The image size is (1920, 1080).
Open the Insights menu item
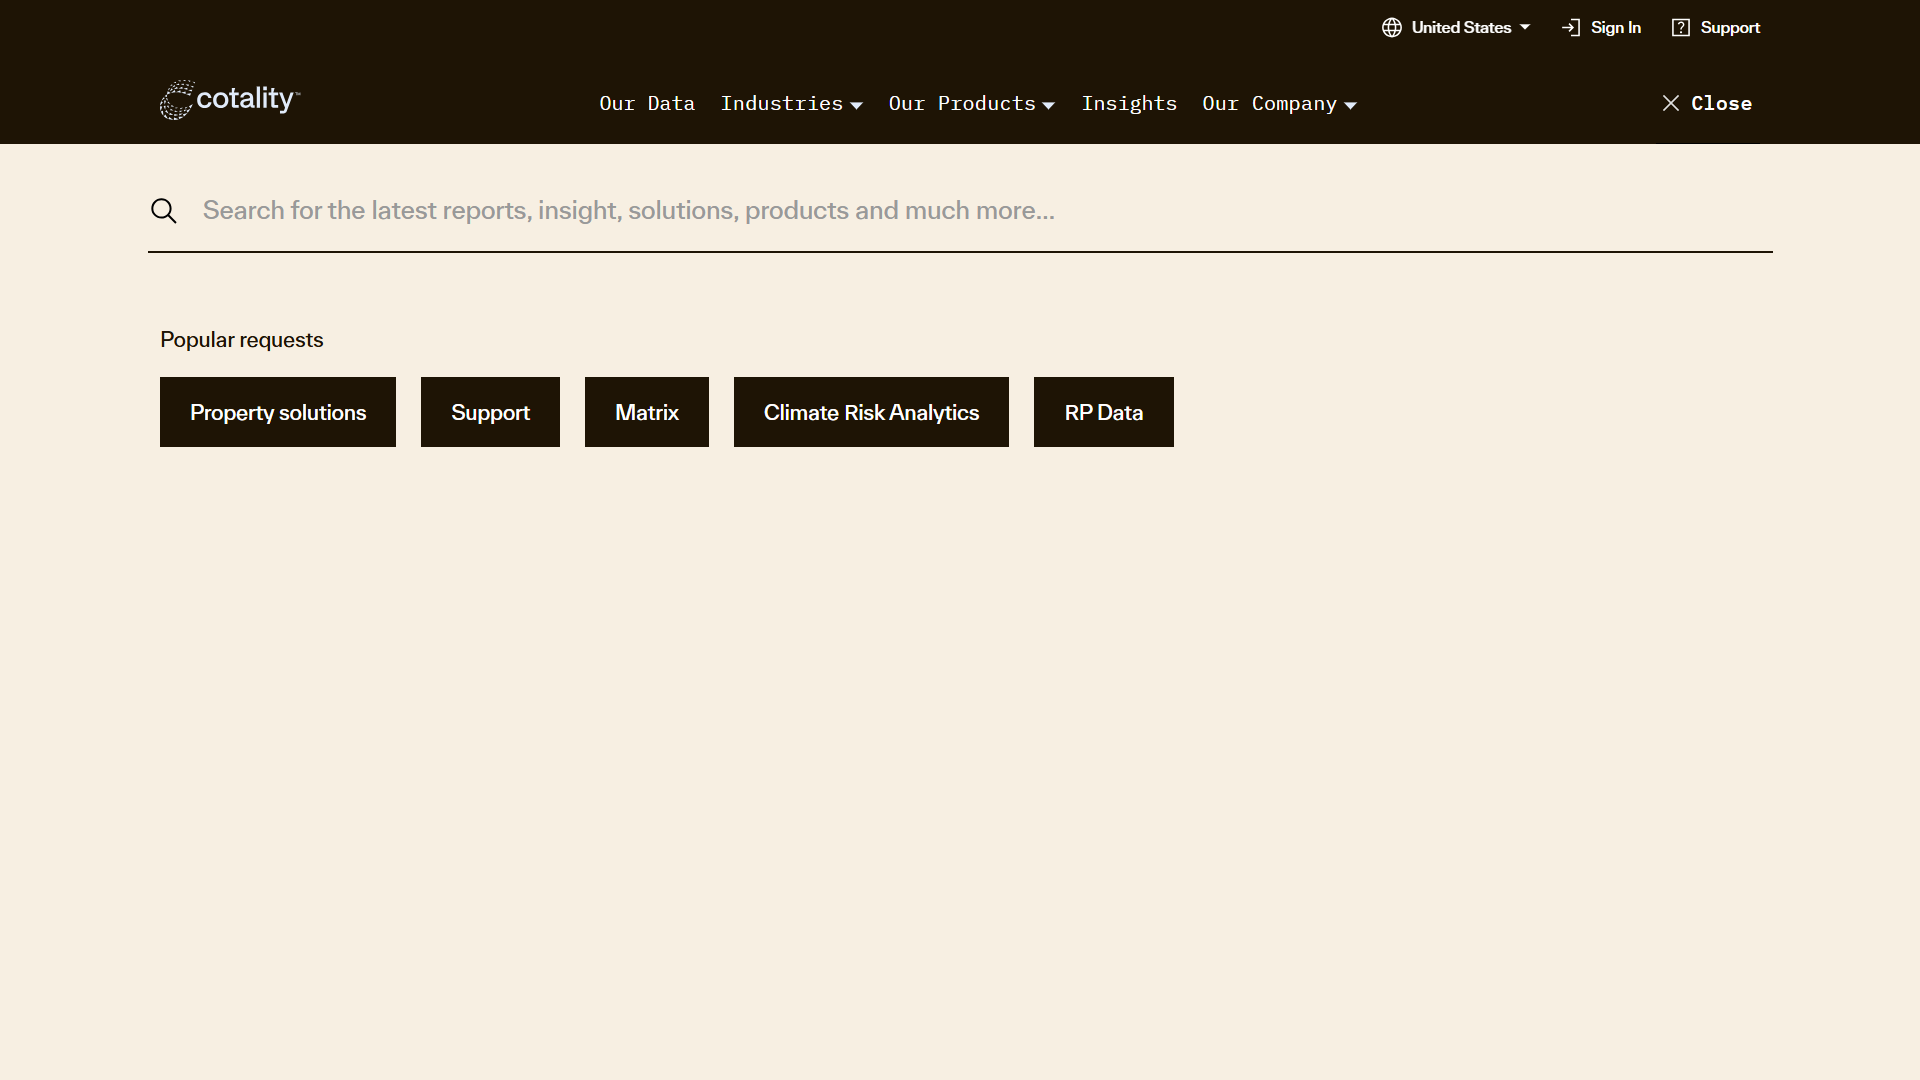click(1129, 103)
